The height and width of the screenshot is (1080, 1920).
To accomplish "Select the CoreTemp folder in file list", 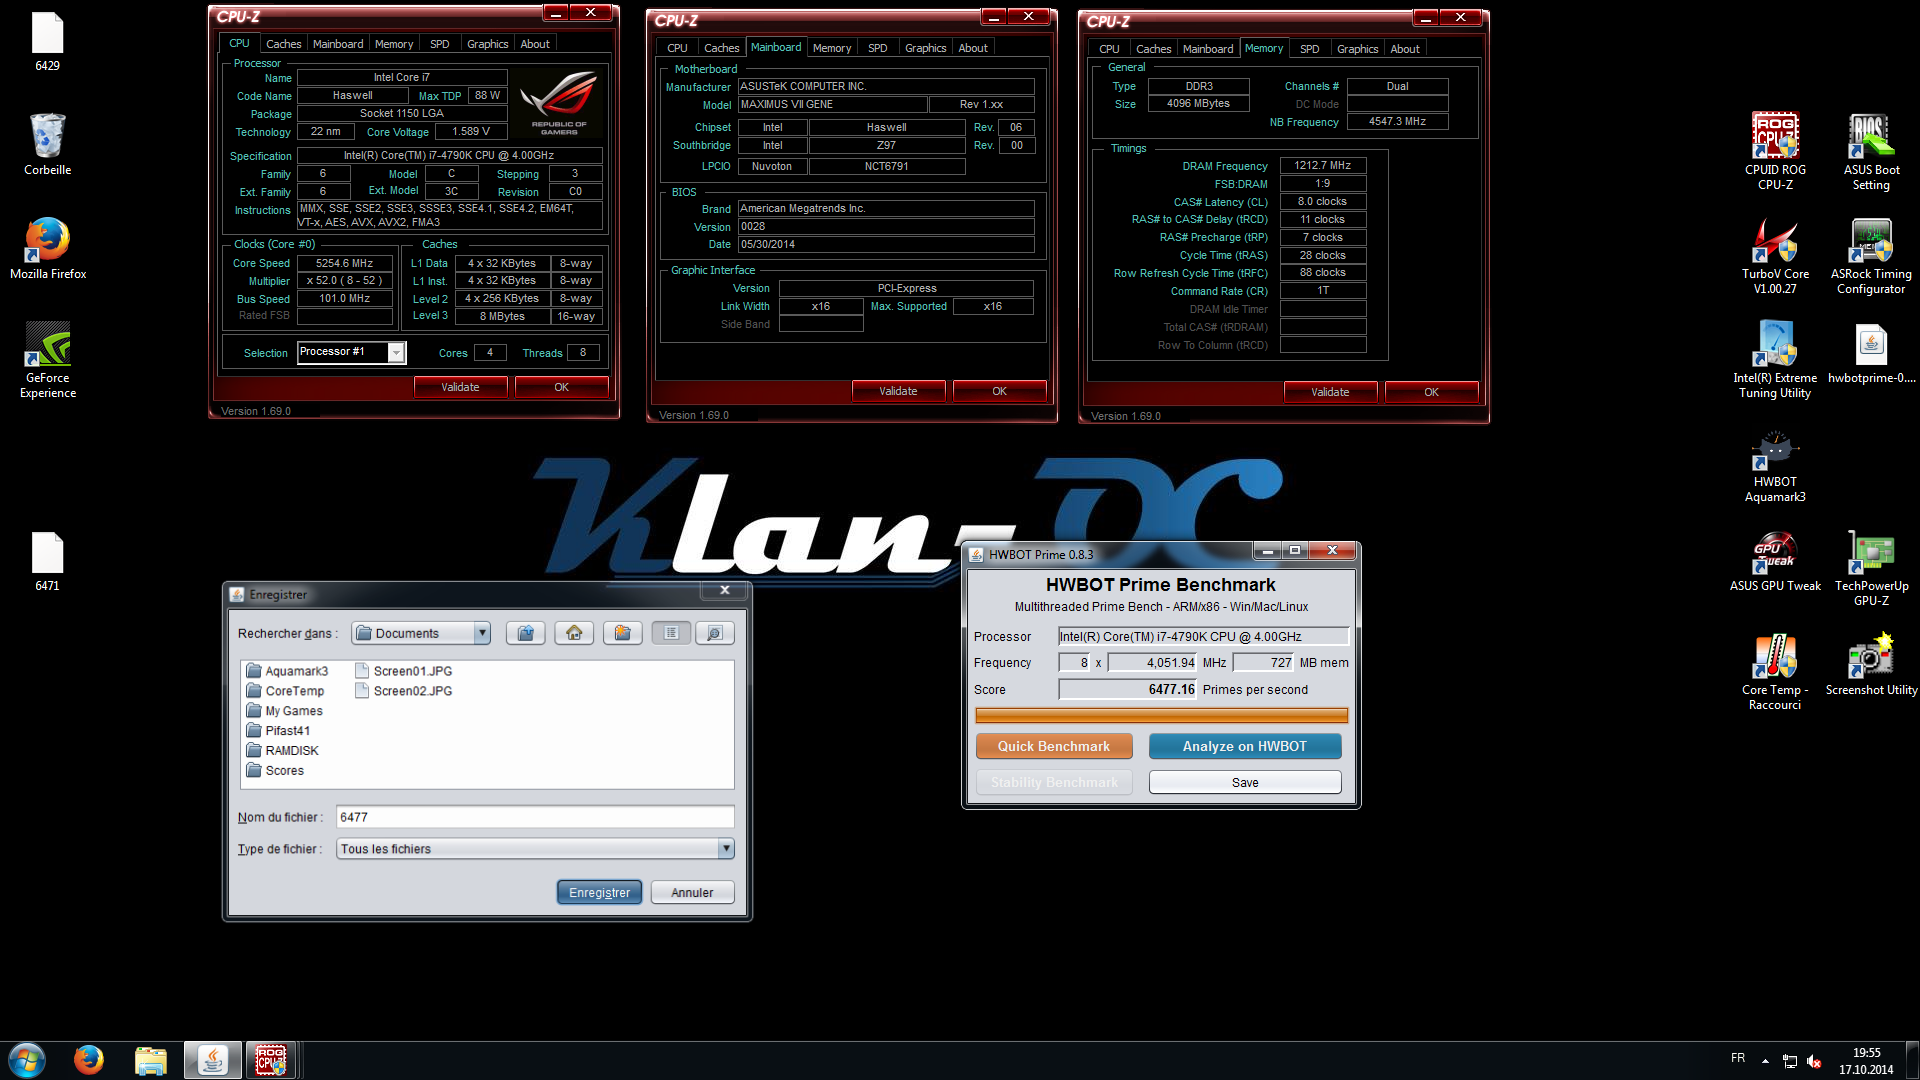I will coord(285,691).
